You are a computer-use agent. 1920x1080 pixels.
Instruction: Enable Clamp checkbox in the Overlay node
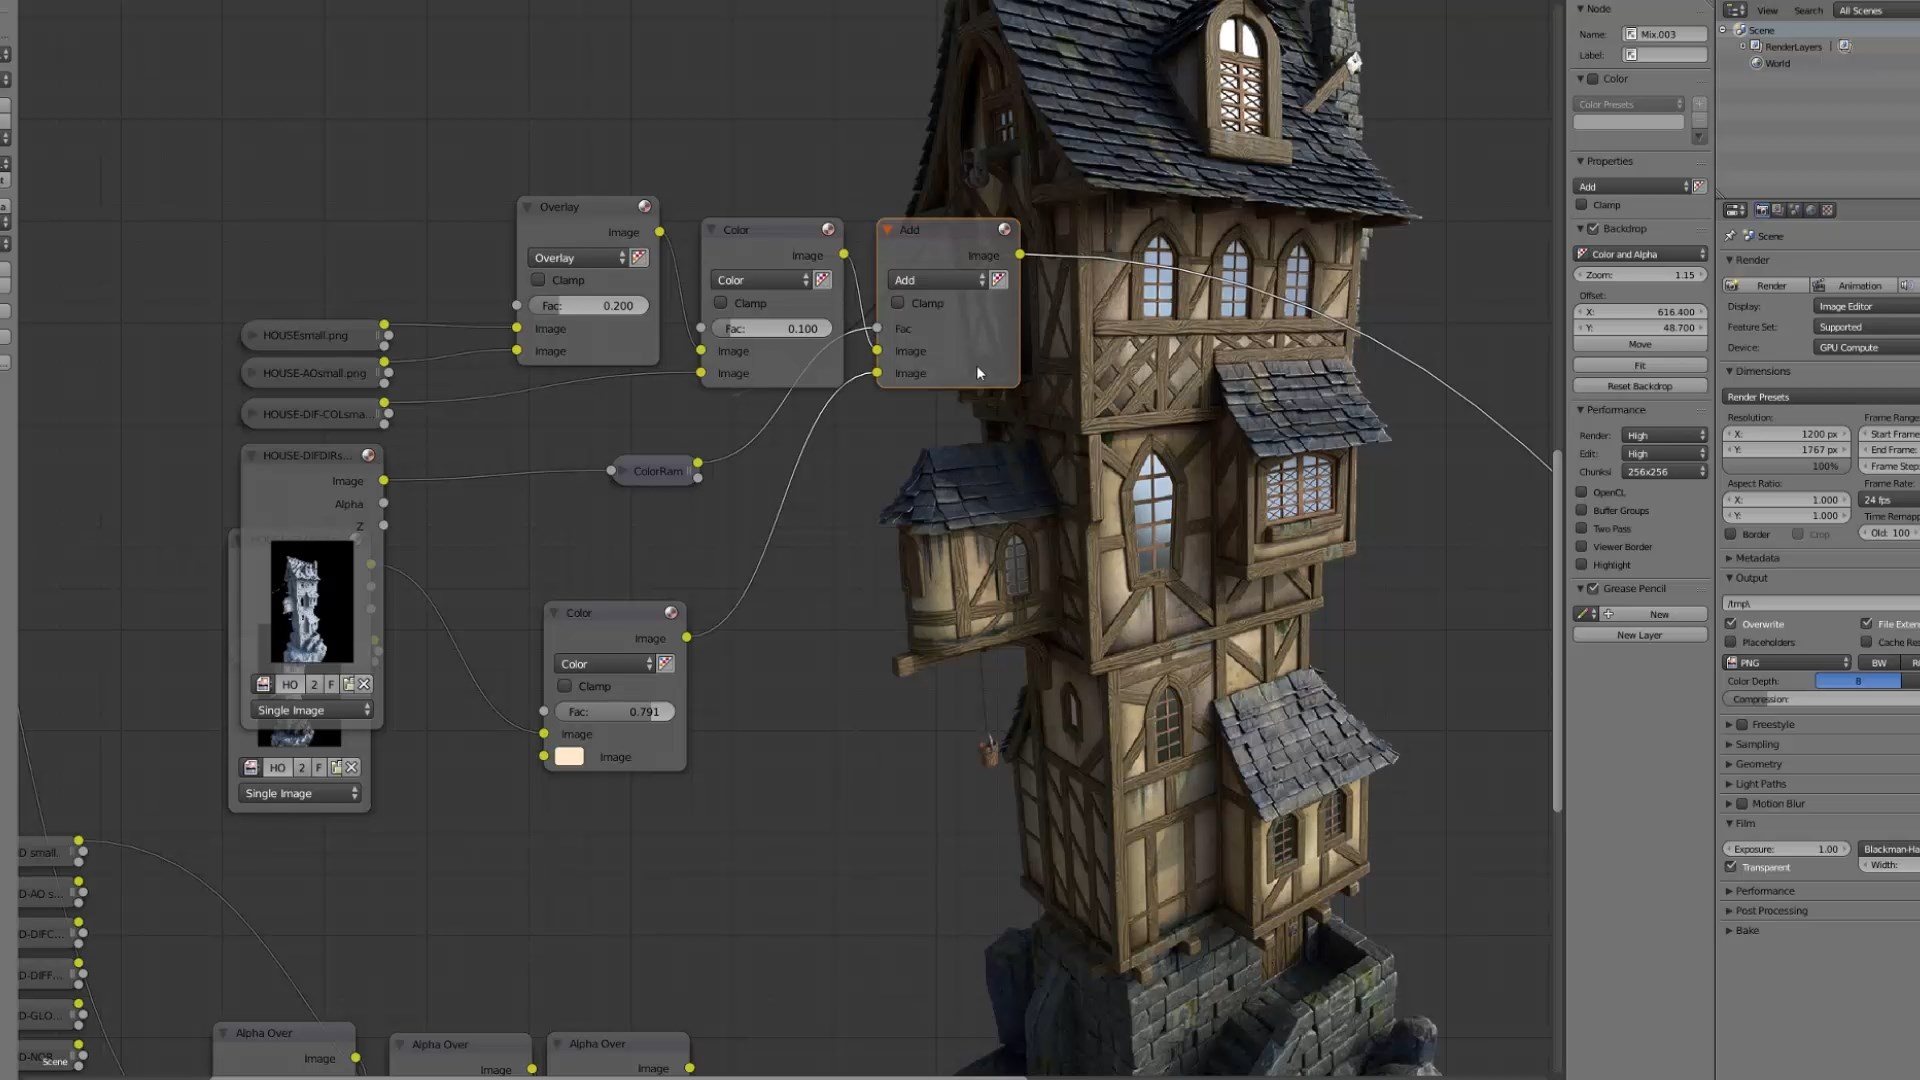click(539, 280)
